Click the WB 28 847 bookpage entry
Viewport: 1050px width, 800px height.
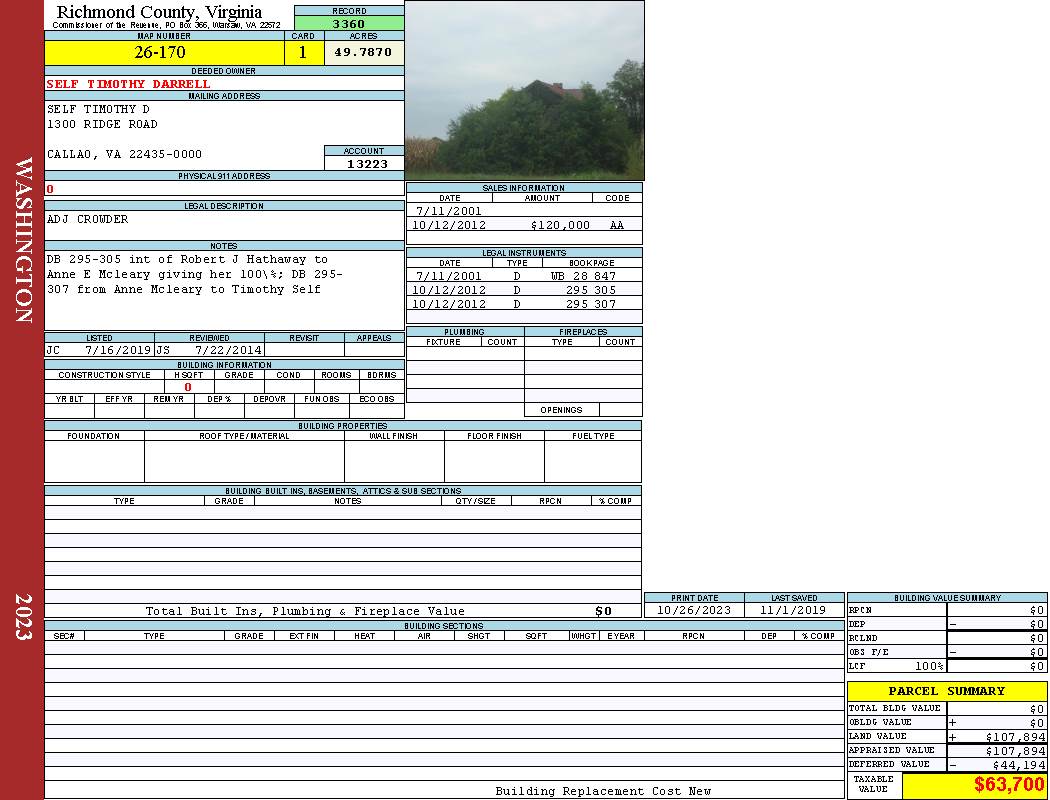583,276
